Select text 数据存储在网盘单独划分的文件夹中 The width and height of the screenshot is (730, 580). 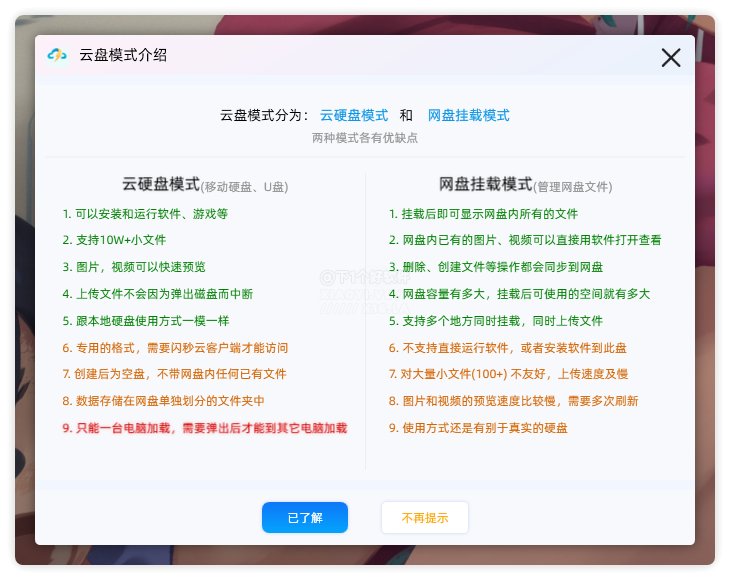(x=170, y=401)
